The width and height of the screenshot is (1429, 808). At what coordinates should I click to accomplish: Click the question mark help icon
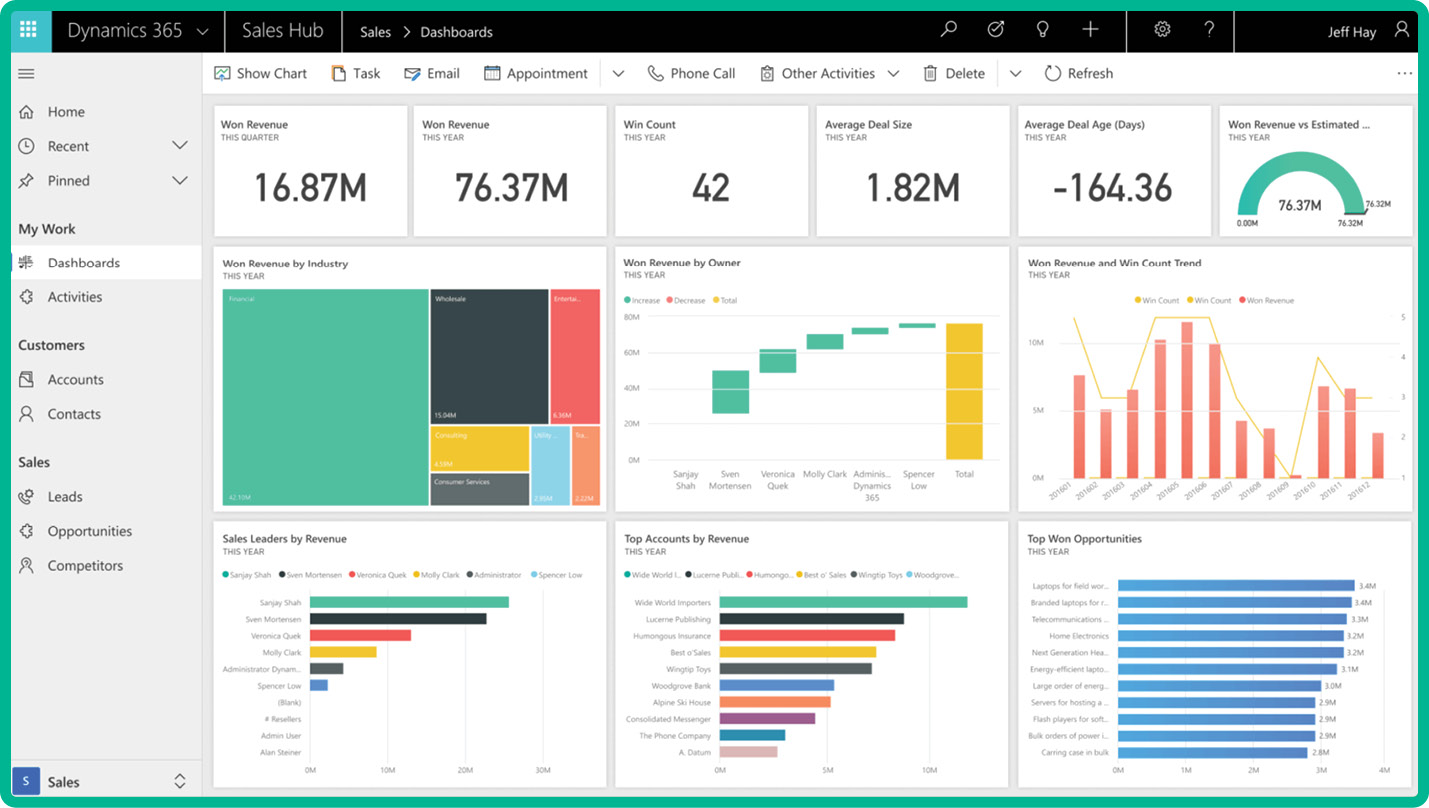[1209, 30]
